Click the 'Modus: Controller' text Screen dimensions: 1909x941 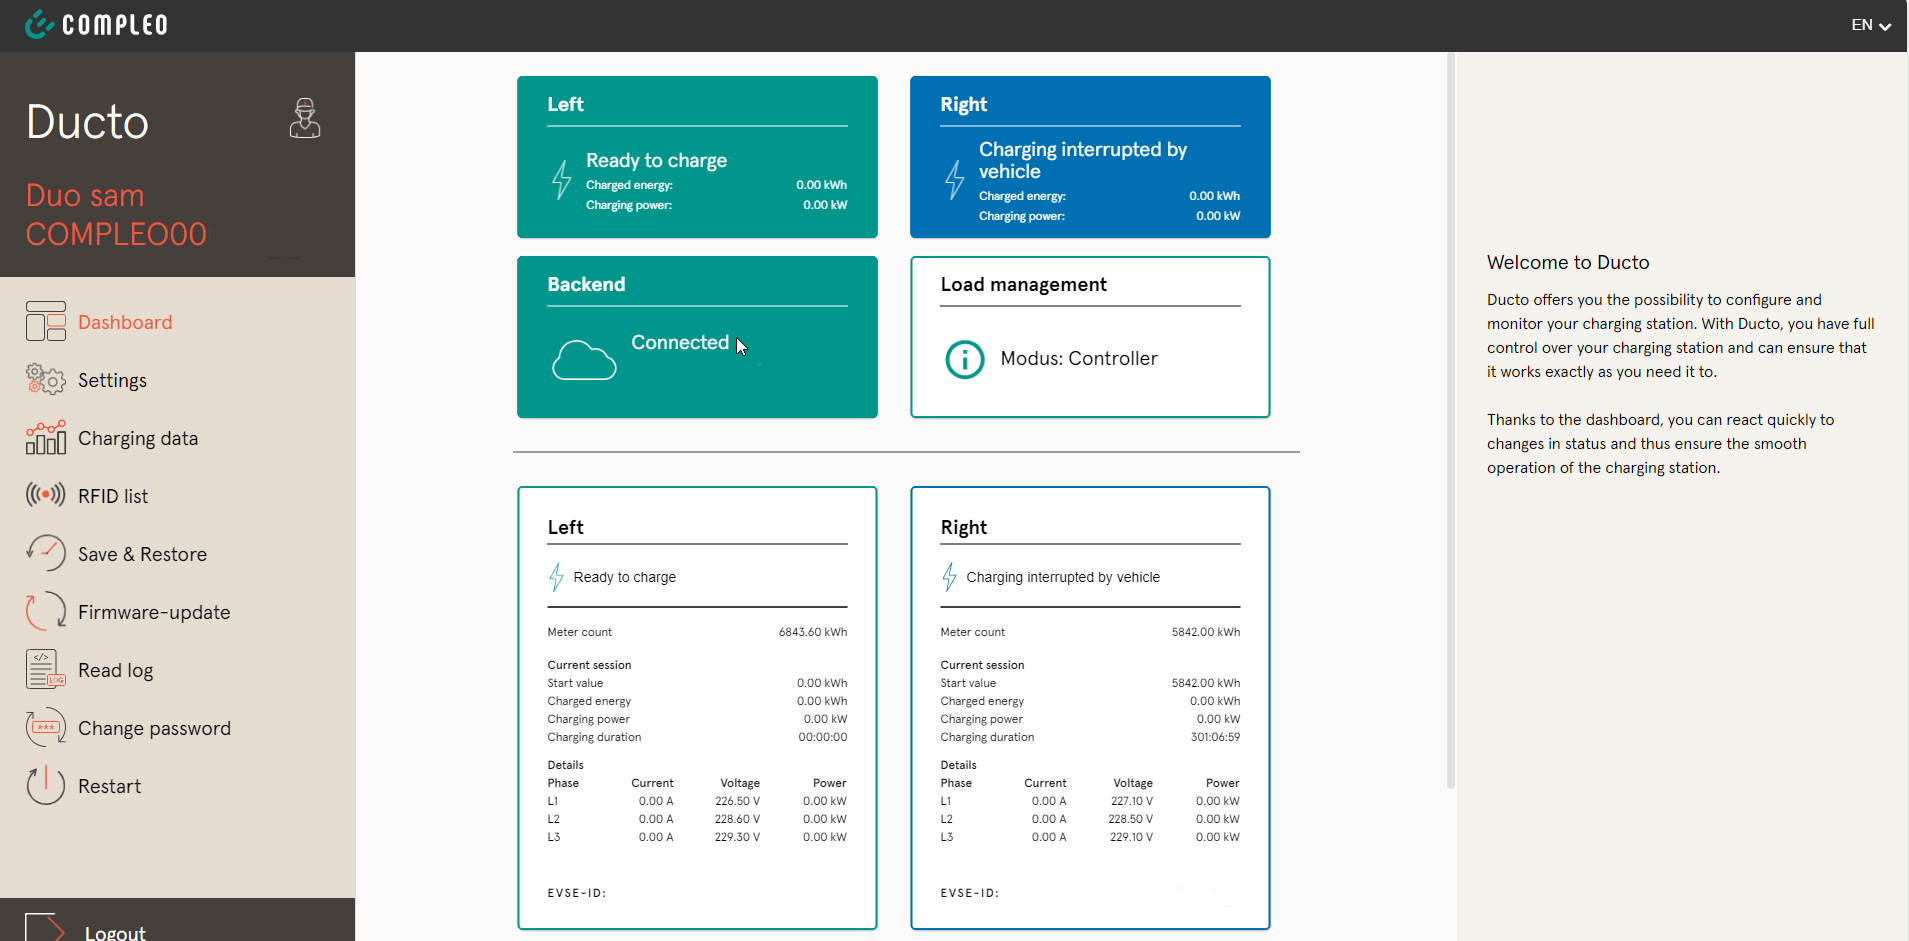click(1079, 358)
